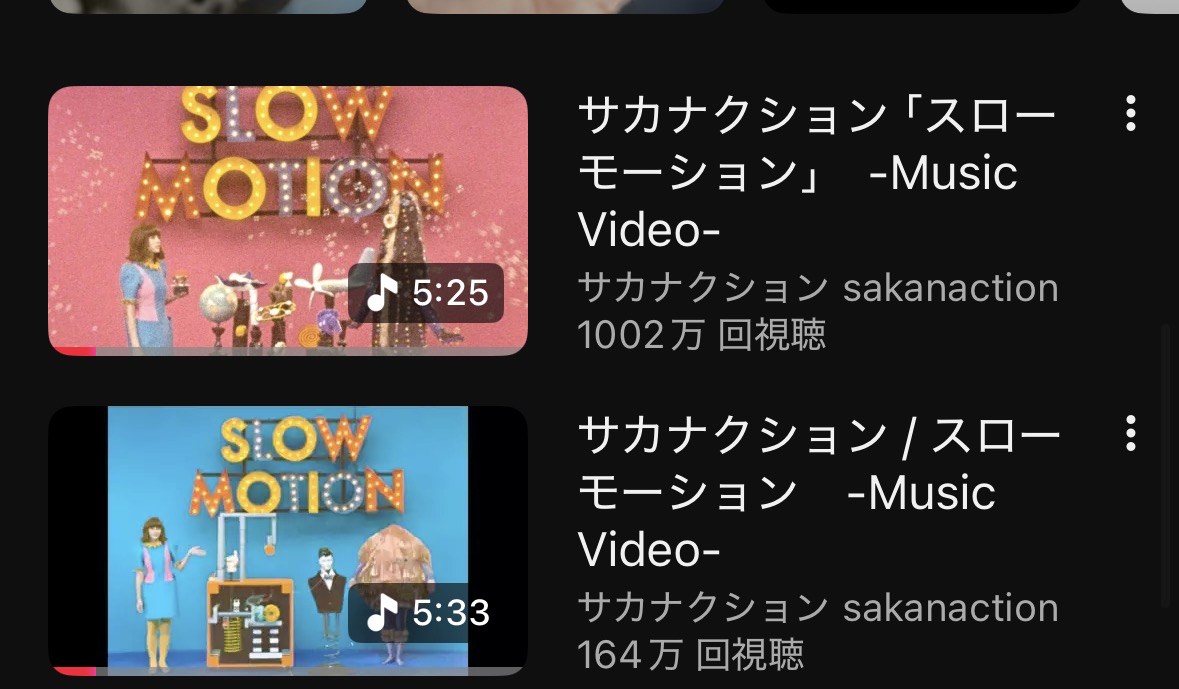Image resolution: width=1179 pixels, height=689 pixels.
Task: Click the 164万 回視聴 view count
Action: click(x=690, y=654)
